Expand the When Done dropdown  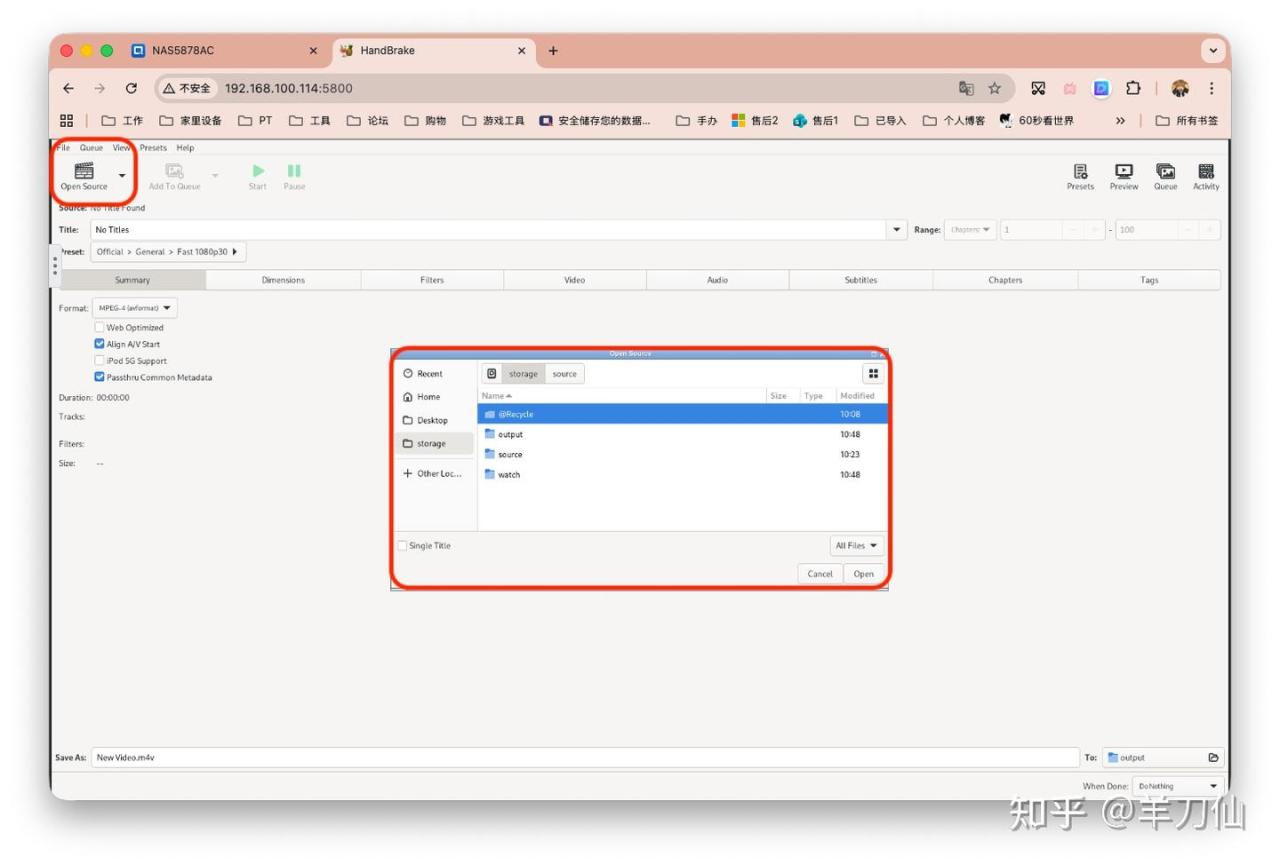point(1177,786)
